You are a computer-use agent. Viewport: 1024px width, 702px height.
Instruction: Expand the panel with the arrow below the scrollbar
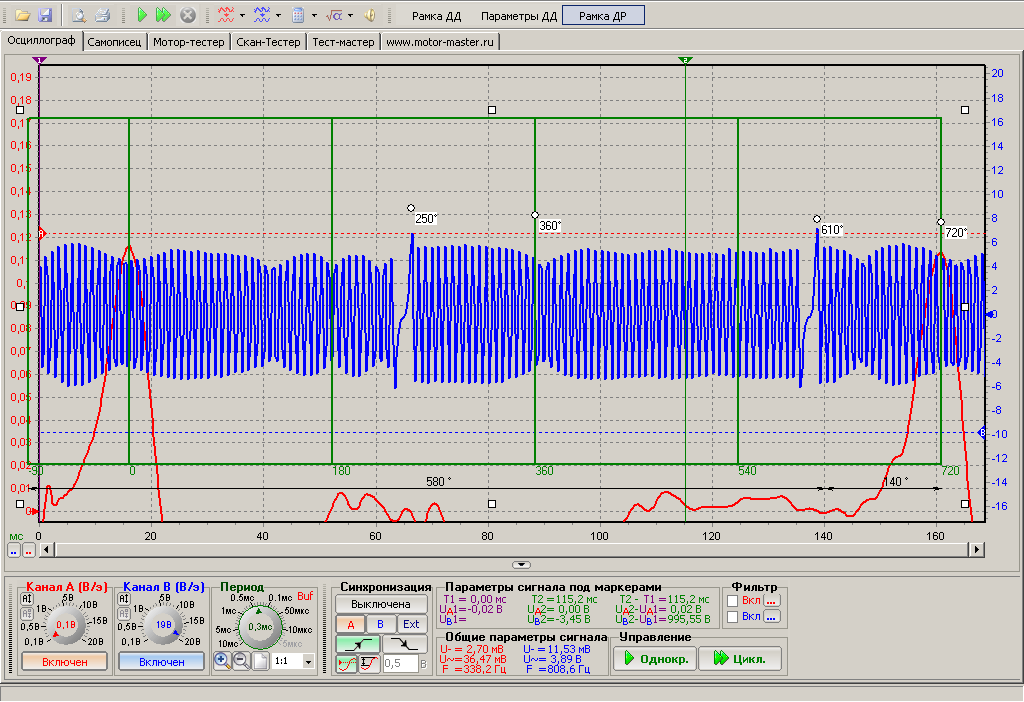[521, 565]
